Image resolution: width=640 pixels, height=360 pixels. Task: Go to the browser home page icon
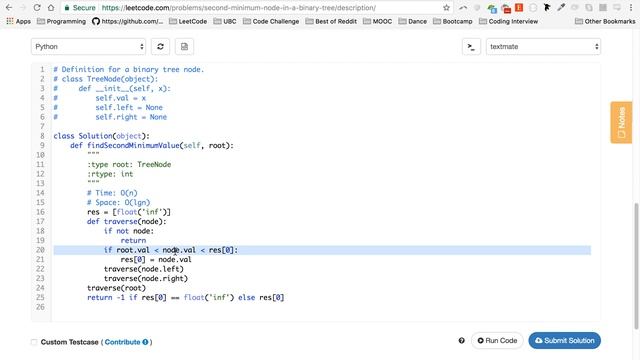point(51,8)
